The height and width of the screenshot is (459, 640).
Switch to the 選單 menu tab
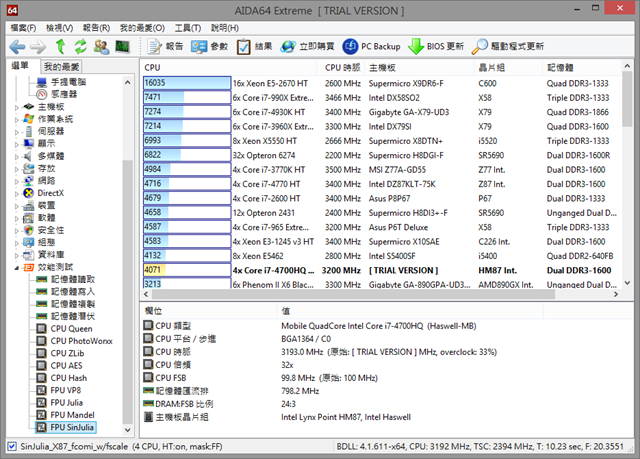point(20,66)
